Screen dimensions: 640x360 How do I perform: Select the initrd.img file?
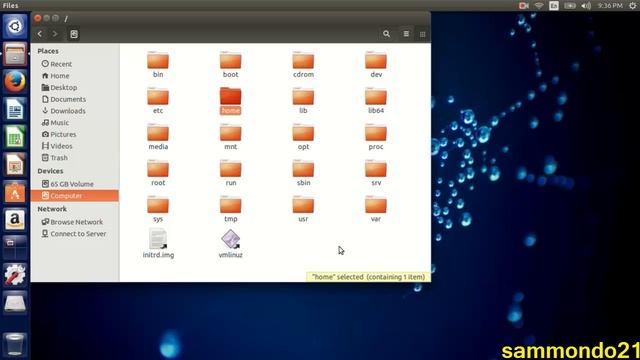point(158,244)
